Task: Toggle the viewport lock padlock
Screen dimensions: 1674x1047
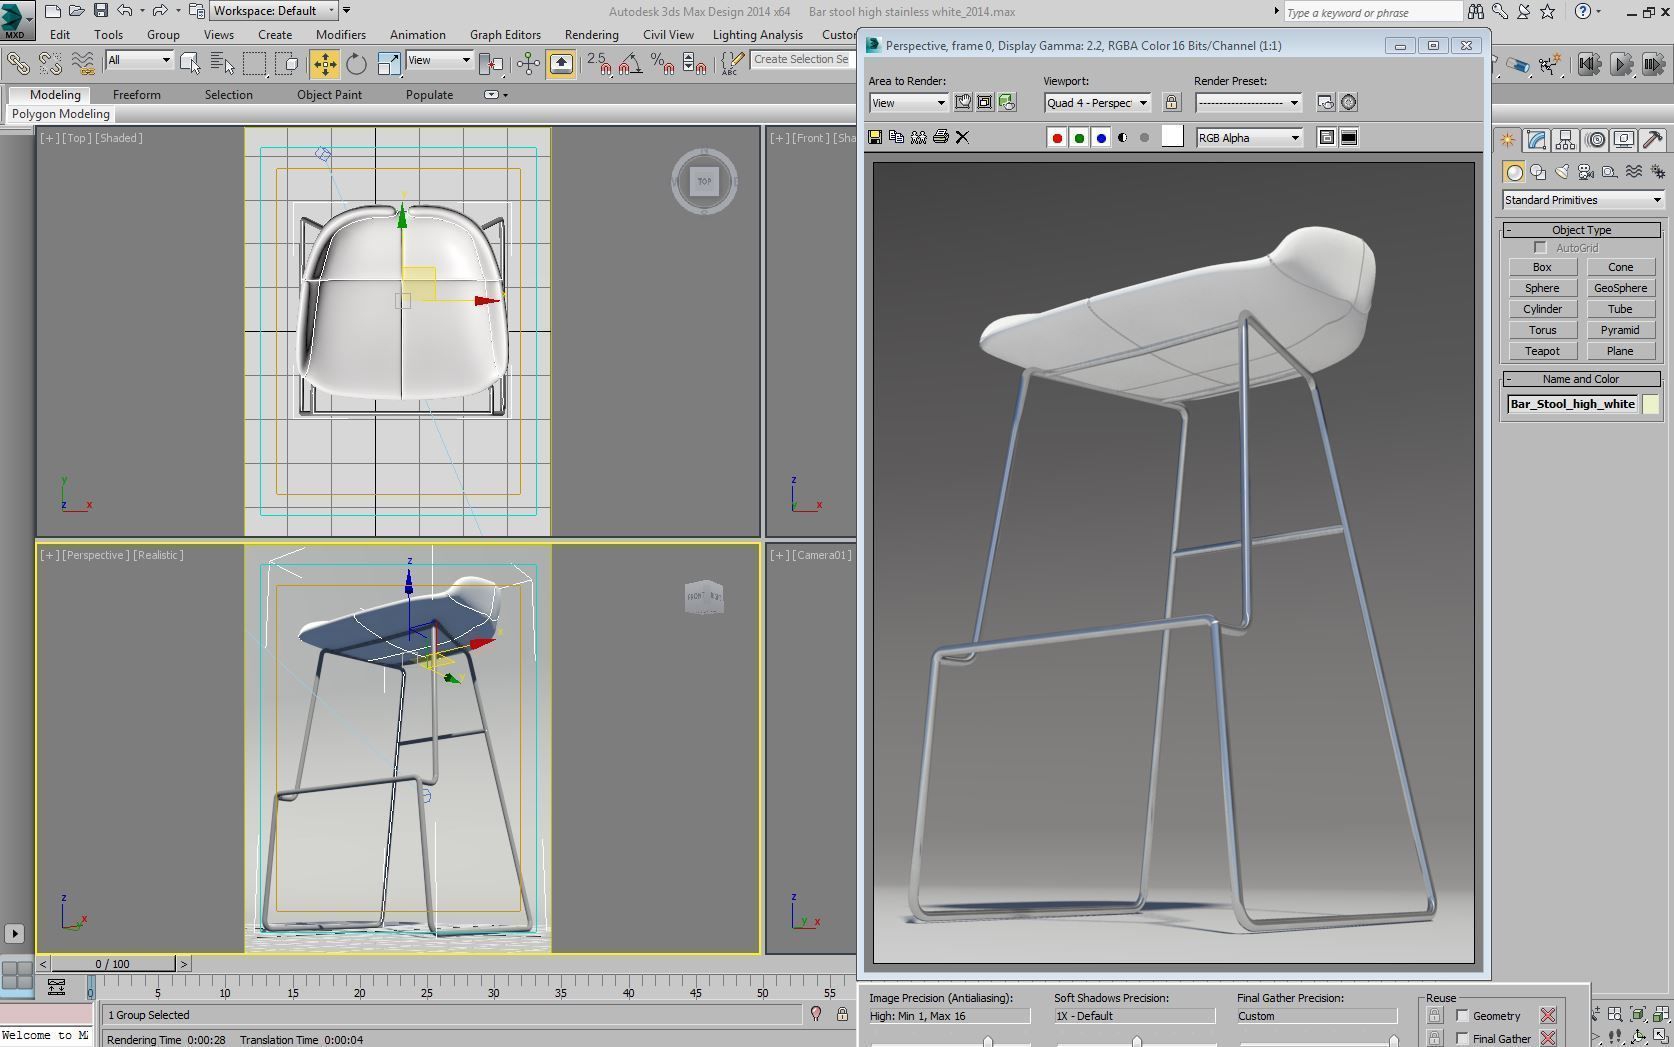Action: click(x=1171, y=102)
